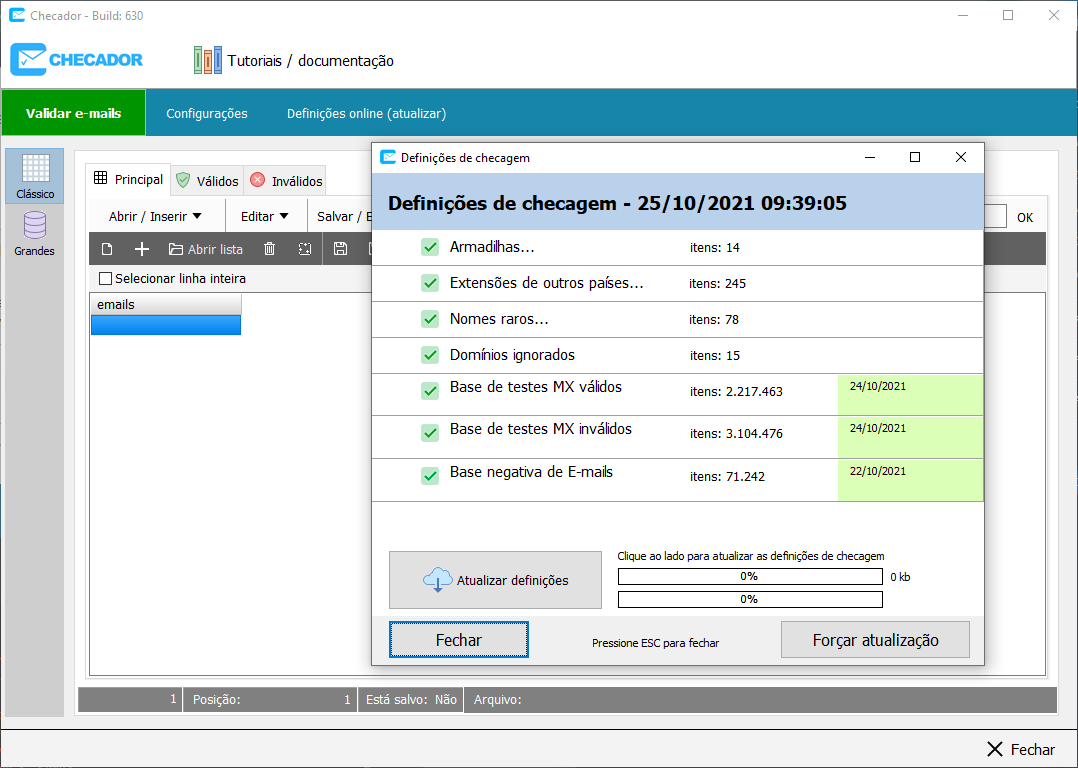Click the trash delete icon
1078x768 pixels.
270,249
